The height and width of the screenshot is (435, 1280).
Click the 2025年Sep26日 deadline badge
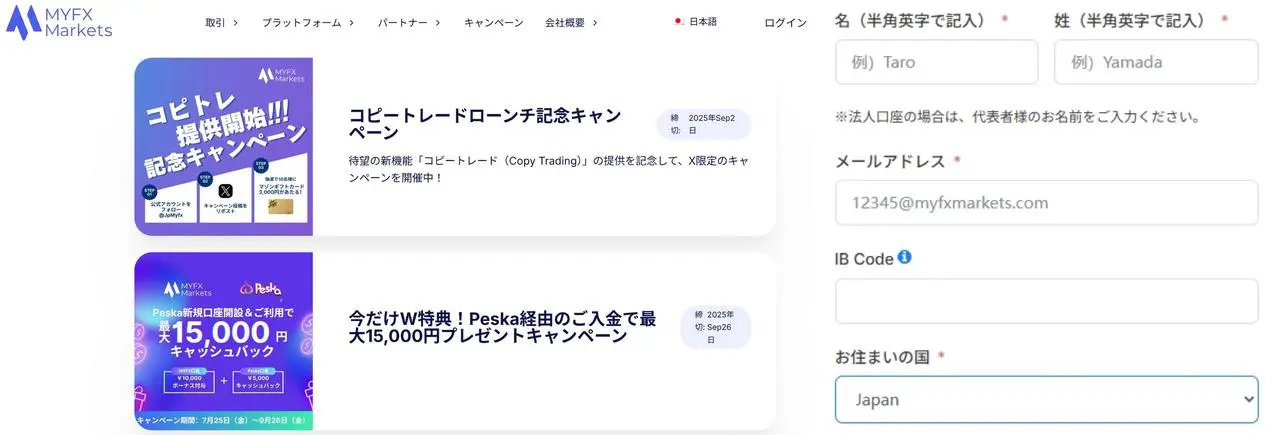pyautogui.click(x=715, y=327)
